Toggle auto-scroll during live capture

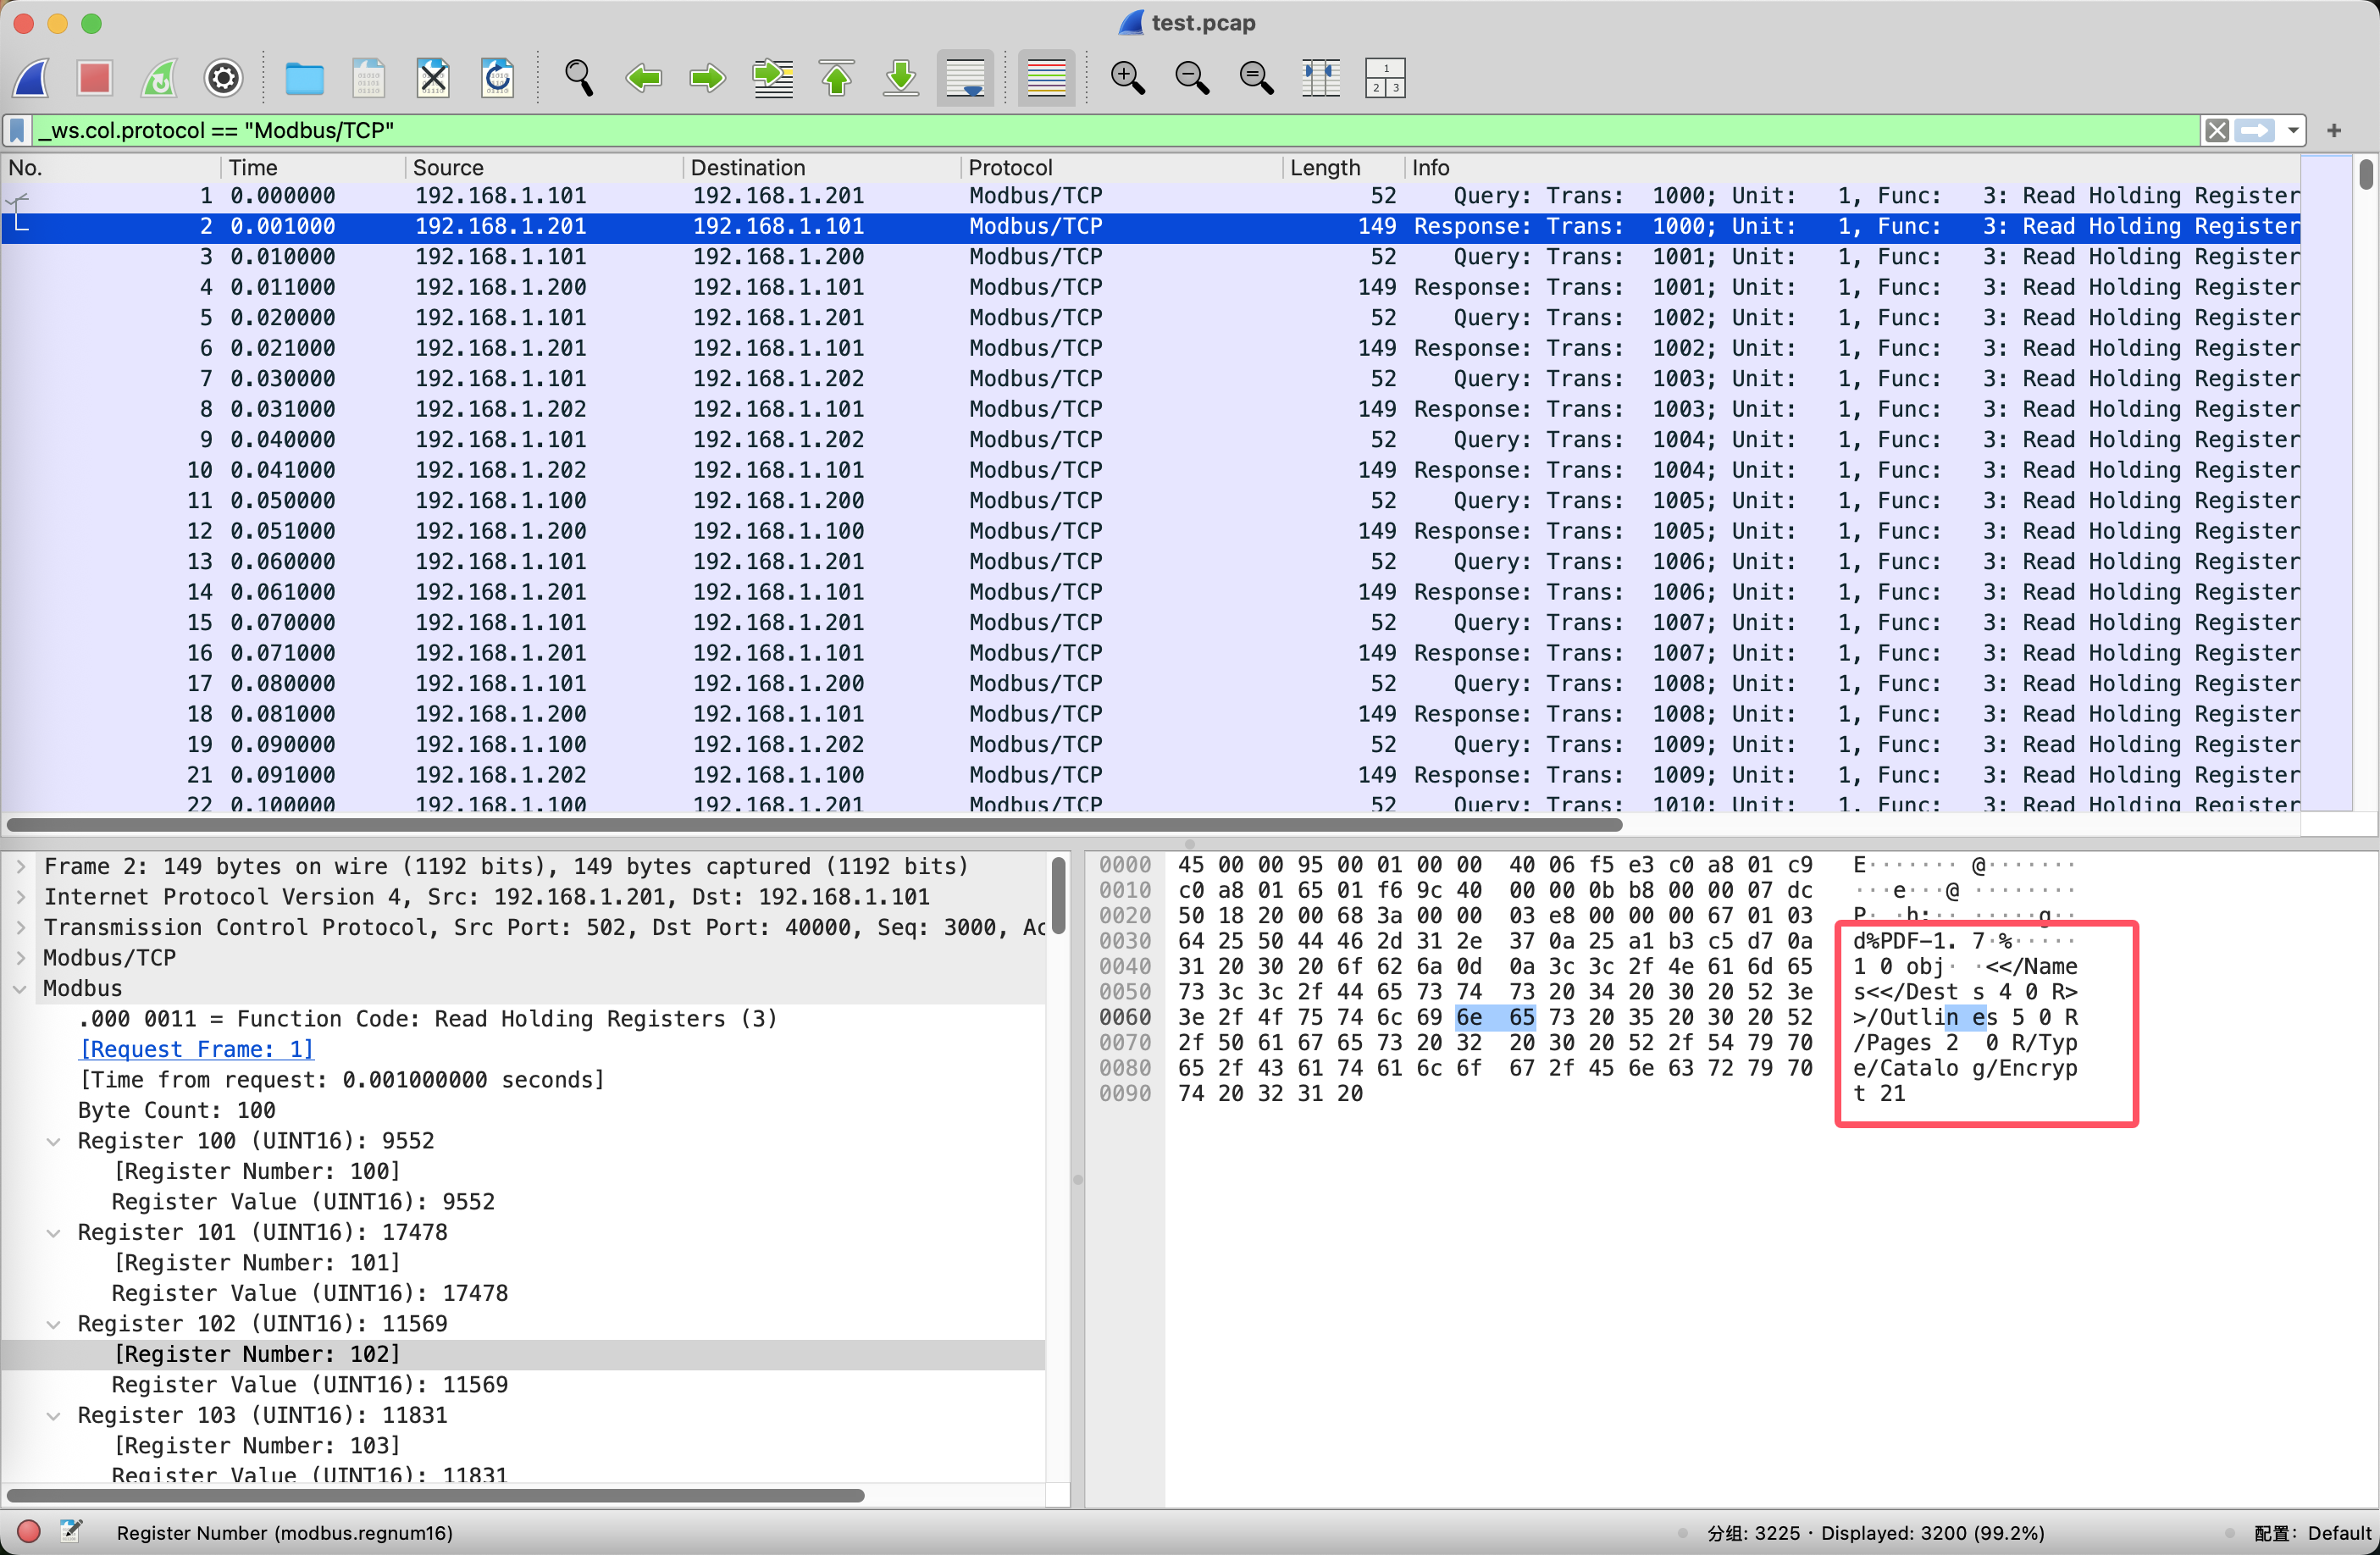point(965,78)
